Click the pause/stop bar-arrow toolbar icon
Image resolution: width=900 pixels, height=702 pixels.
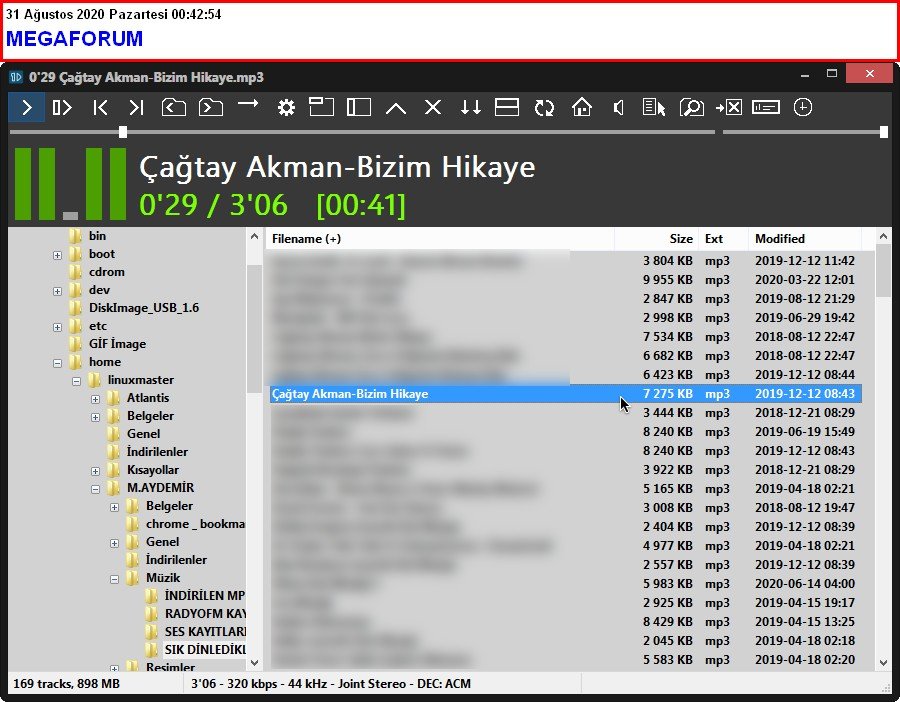[x=62, y=107]
